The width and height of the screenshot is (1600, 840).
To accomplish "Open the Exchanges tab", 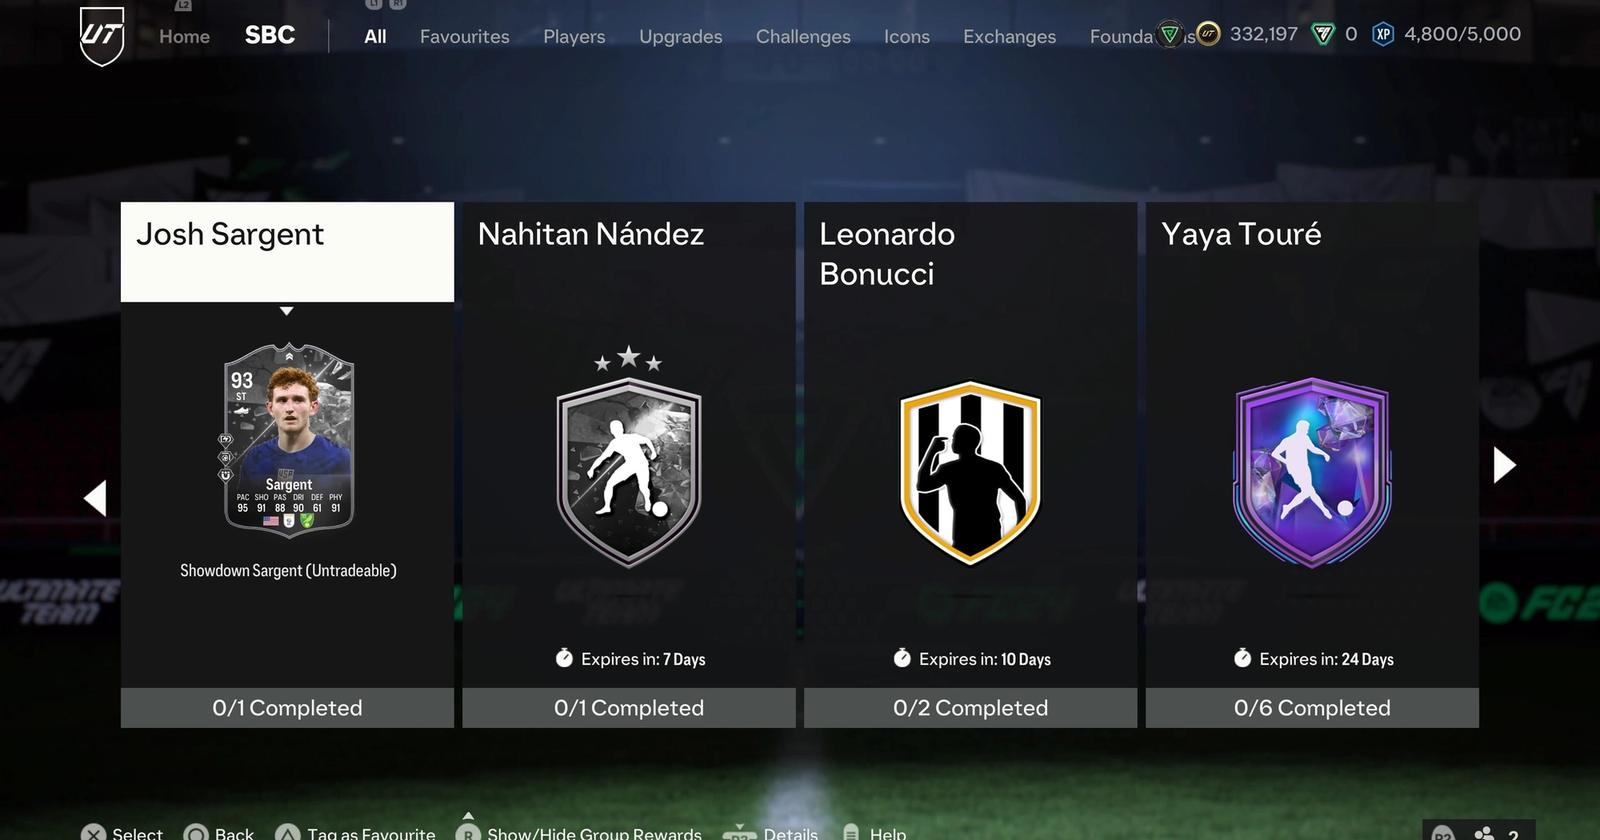I will (x=1009, y=36).
